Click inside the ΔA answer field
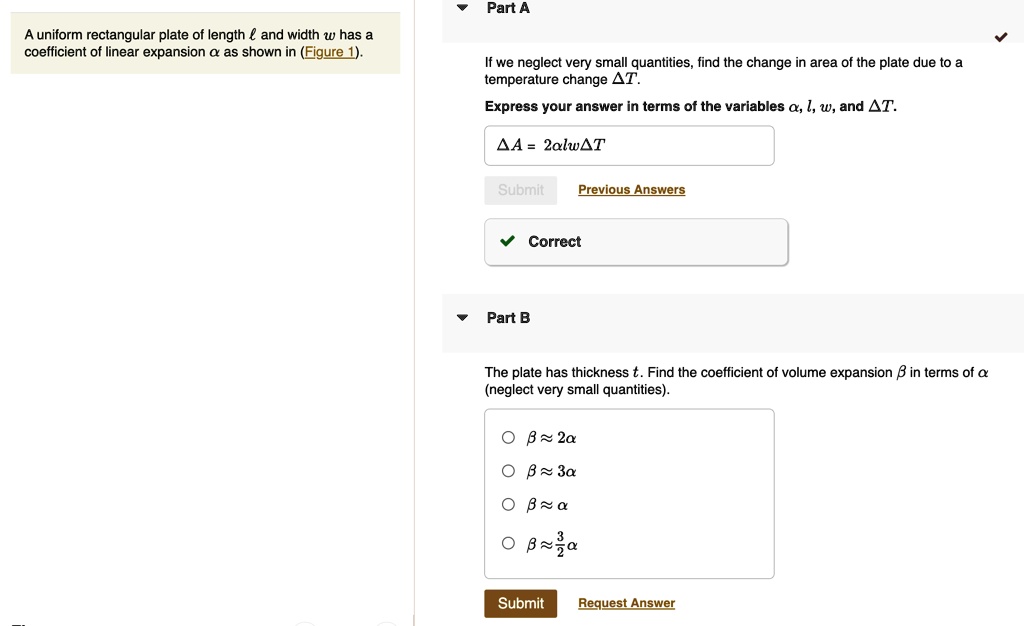Screen dimensions: 1024x626 pos(628,145)
